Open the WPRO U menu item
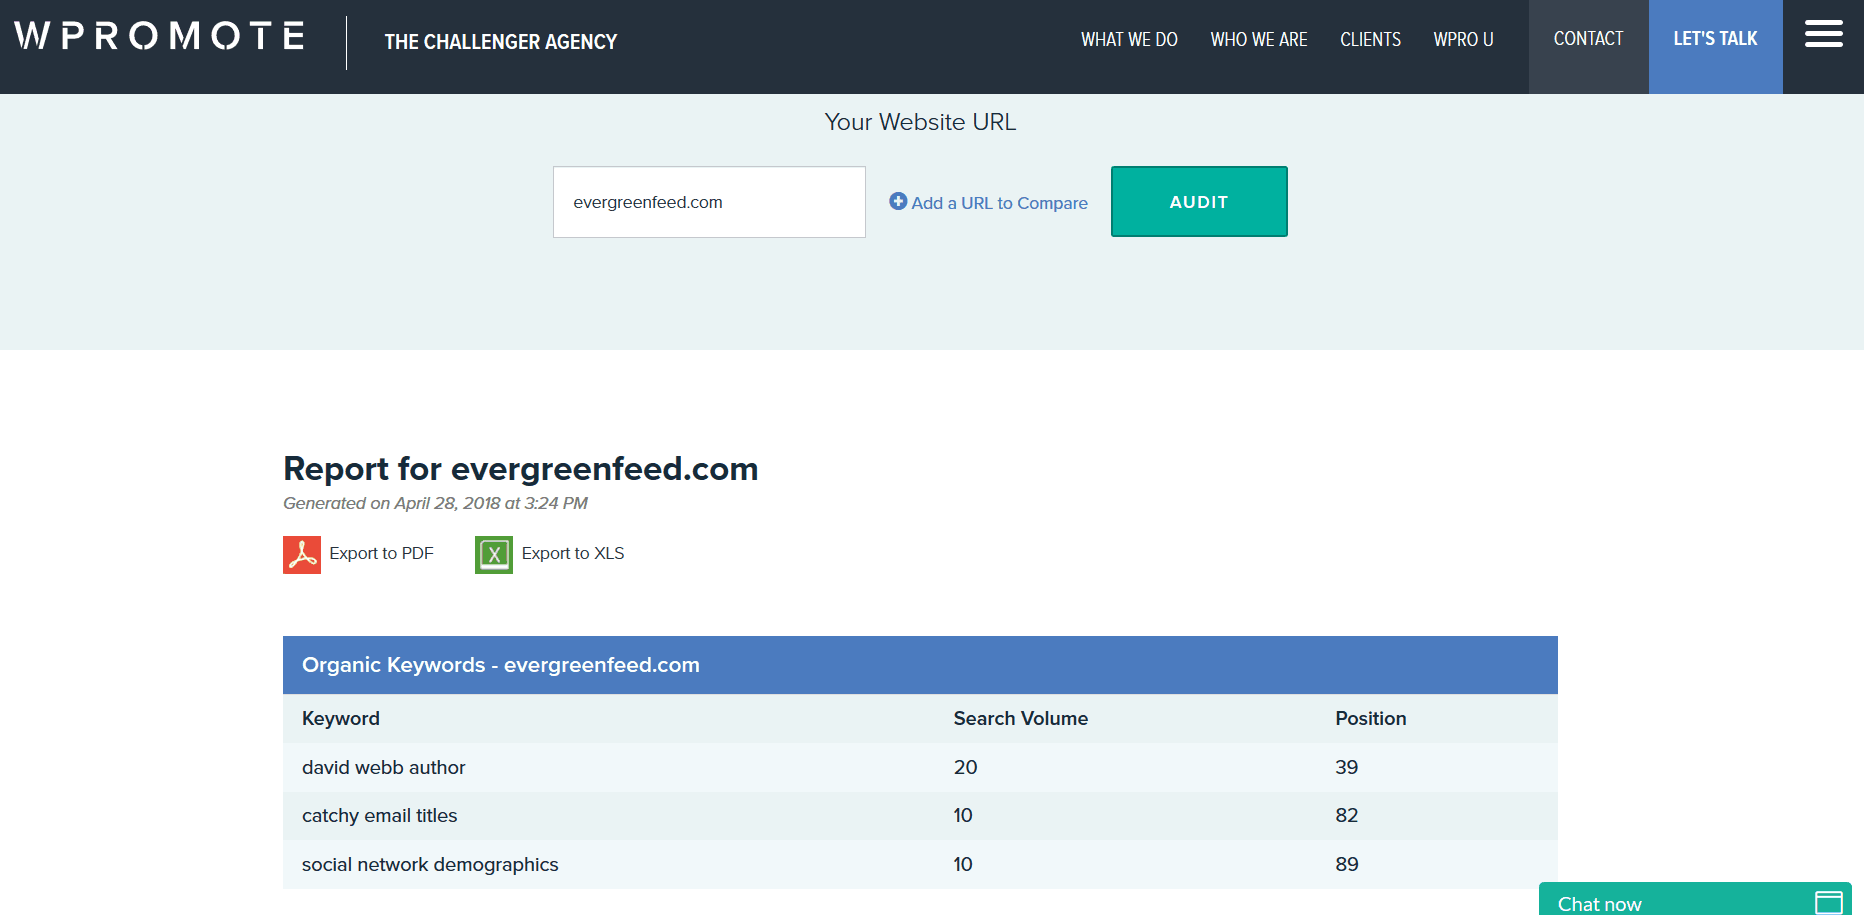The height and width of the screenshot is (915, 1864). point(1463,39)
